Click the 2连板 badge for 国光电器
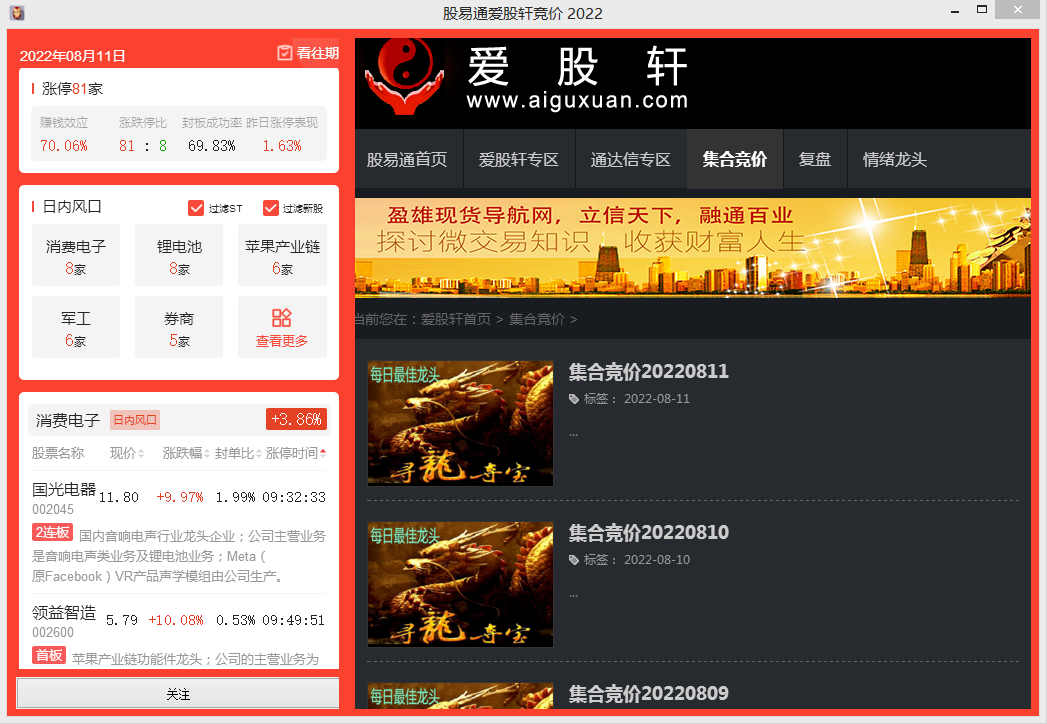Viewport: 1047px width, 724px height. [x=52, y=532]
